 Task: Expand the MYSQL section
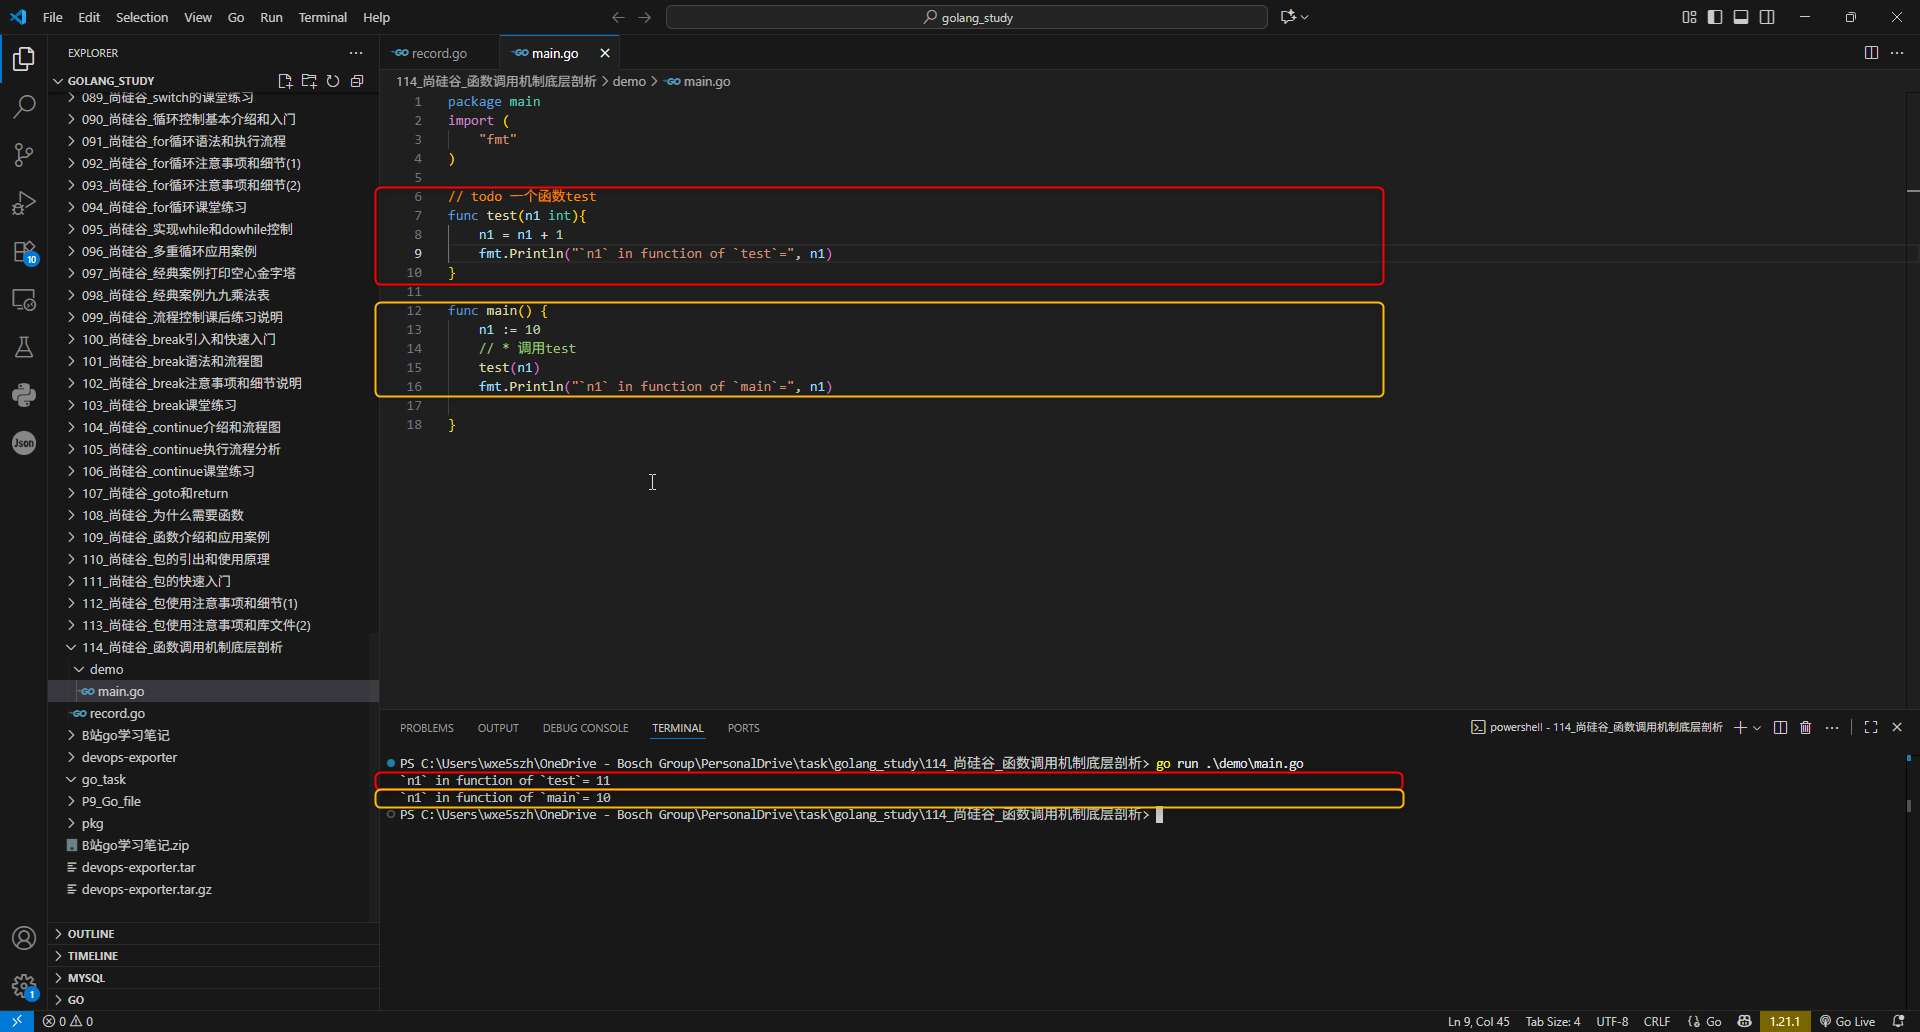pos(213,978)
